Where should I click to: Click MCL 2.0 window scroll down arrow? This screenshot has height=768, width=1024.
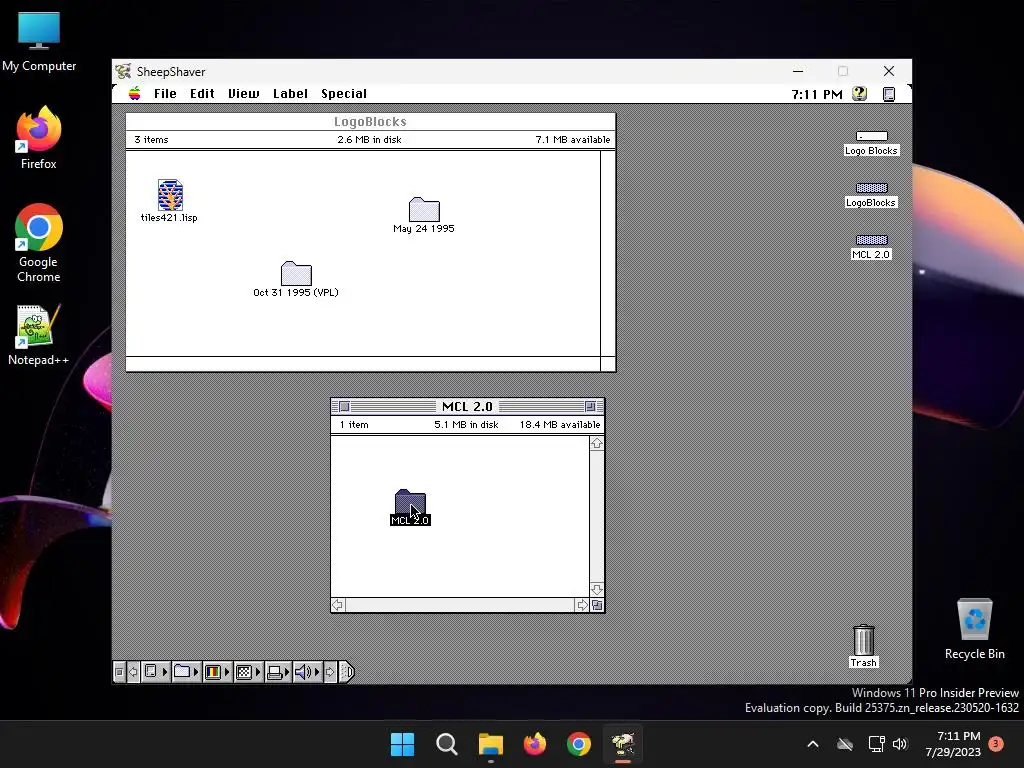597,590
